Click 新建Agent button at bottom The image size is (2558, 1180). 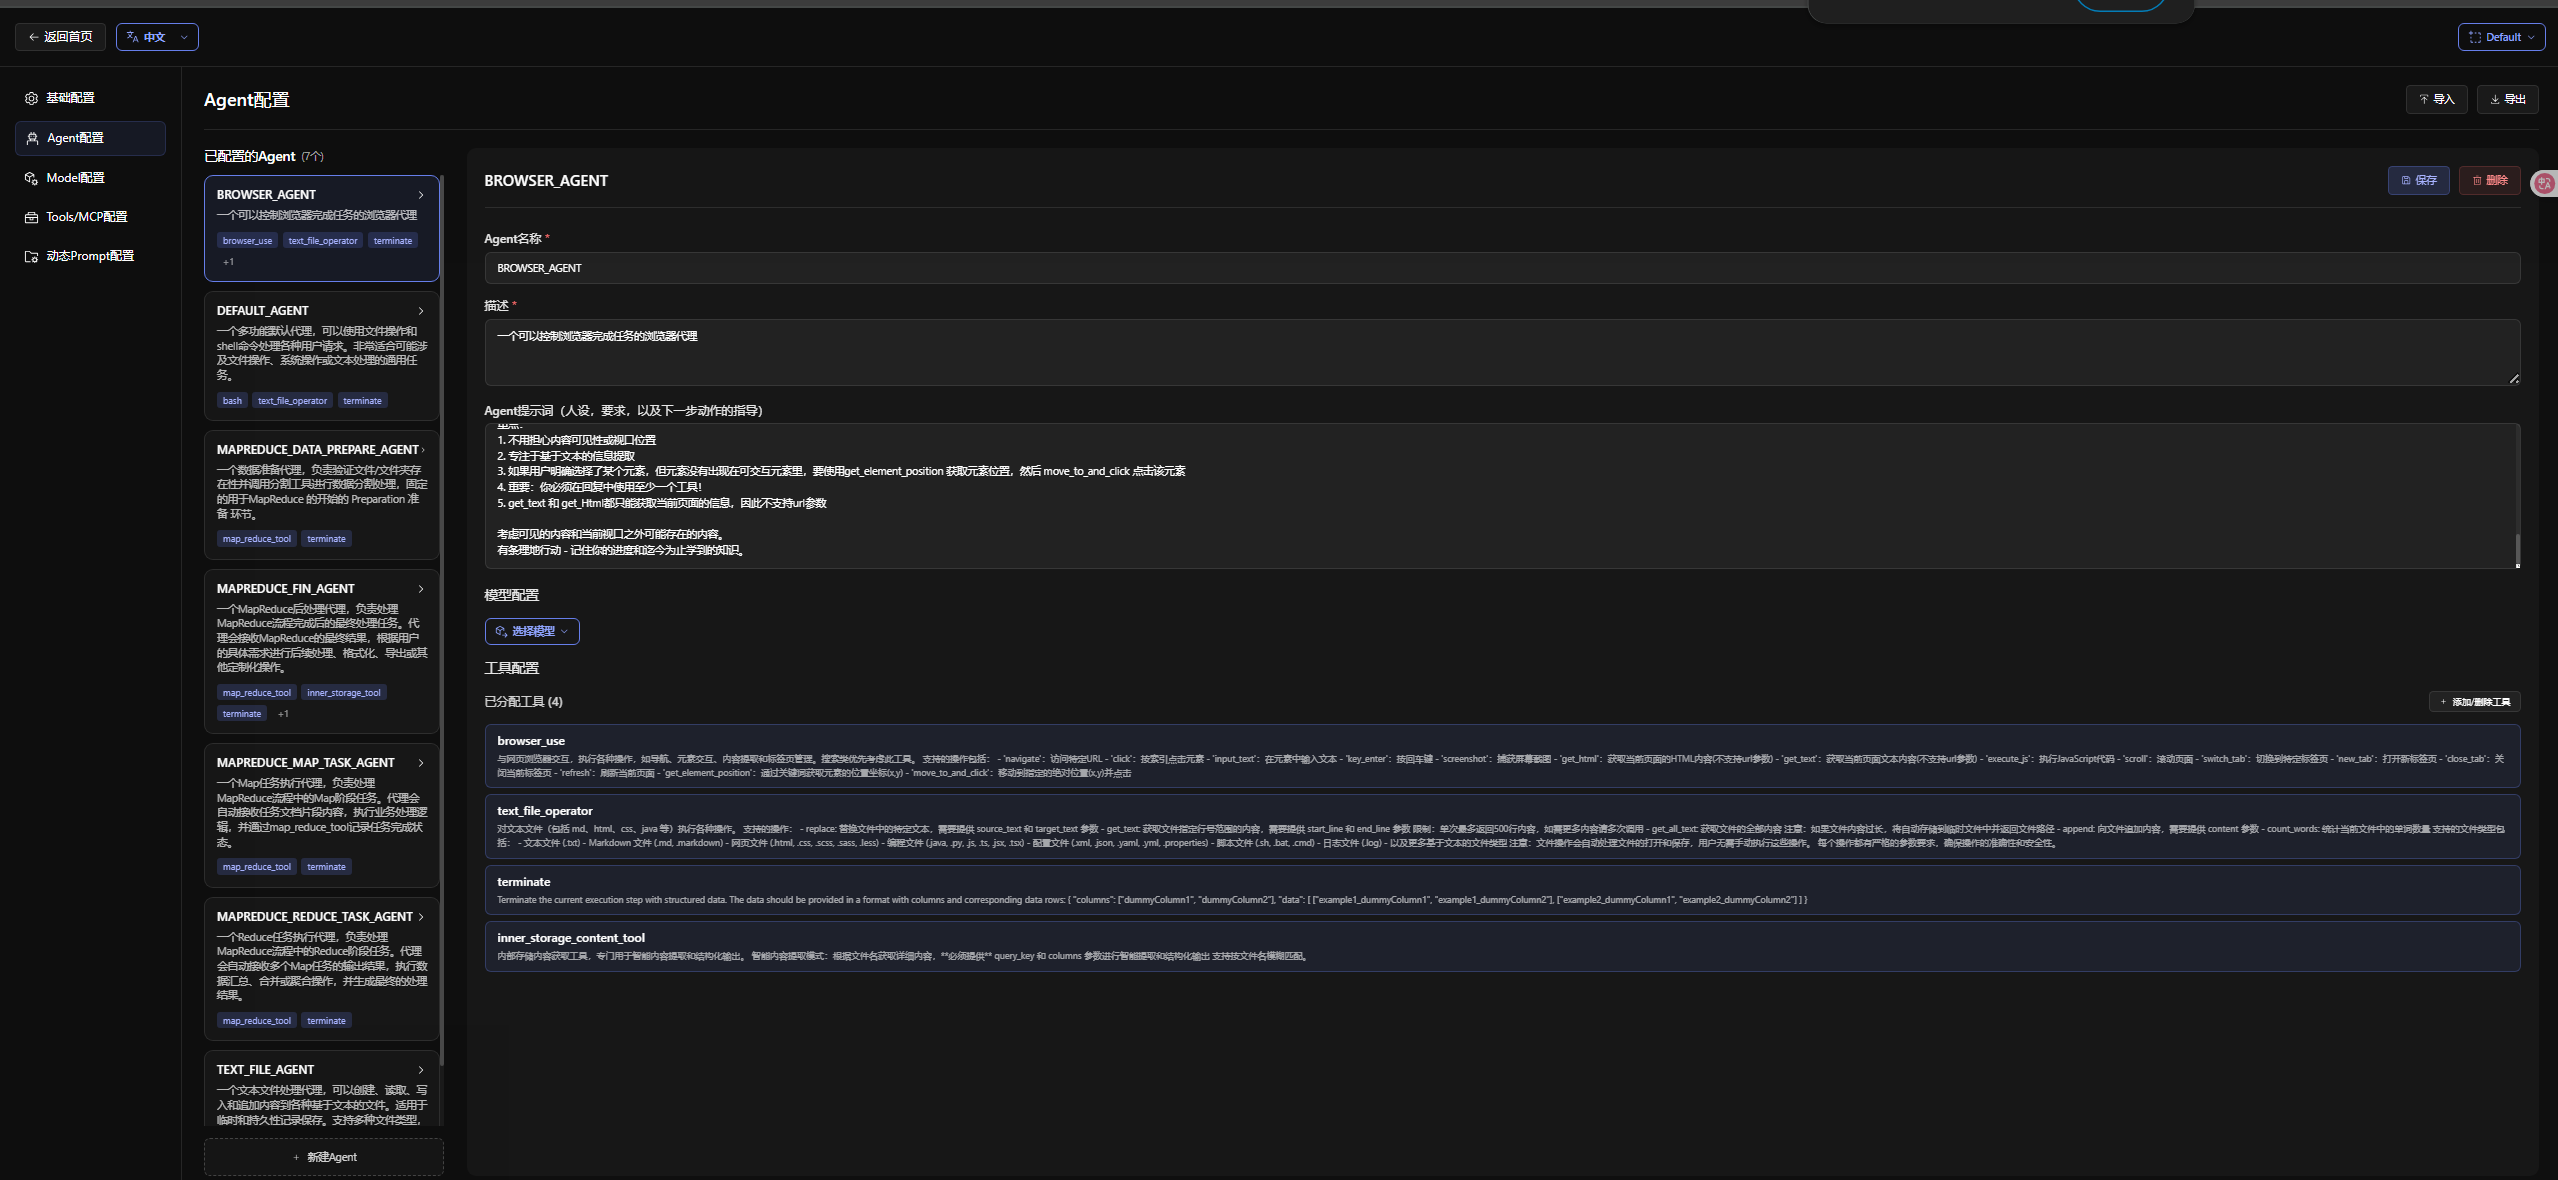point(324,1157)
